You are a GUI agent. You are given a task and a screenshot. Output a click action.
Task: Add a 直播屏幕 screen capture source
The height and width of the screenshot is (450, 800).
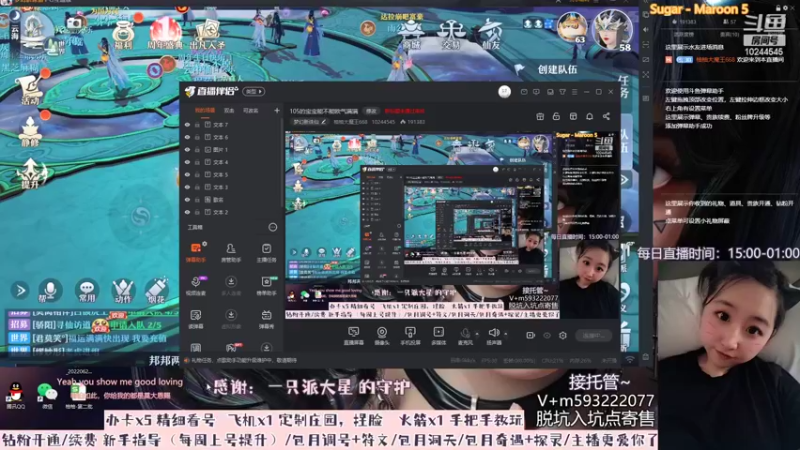pyautogui.click(x=354, y=336)
